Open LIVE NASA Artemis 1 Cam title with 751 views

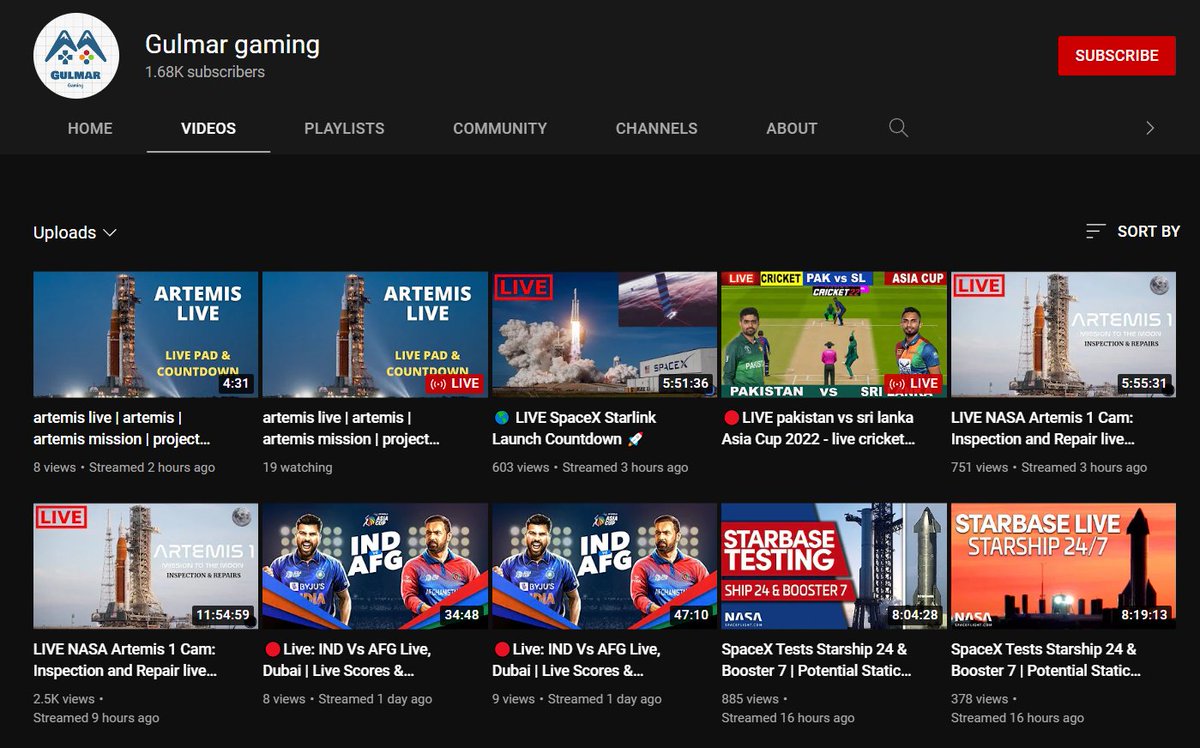click(1043, 428)
